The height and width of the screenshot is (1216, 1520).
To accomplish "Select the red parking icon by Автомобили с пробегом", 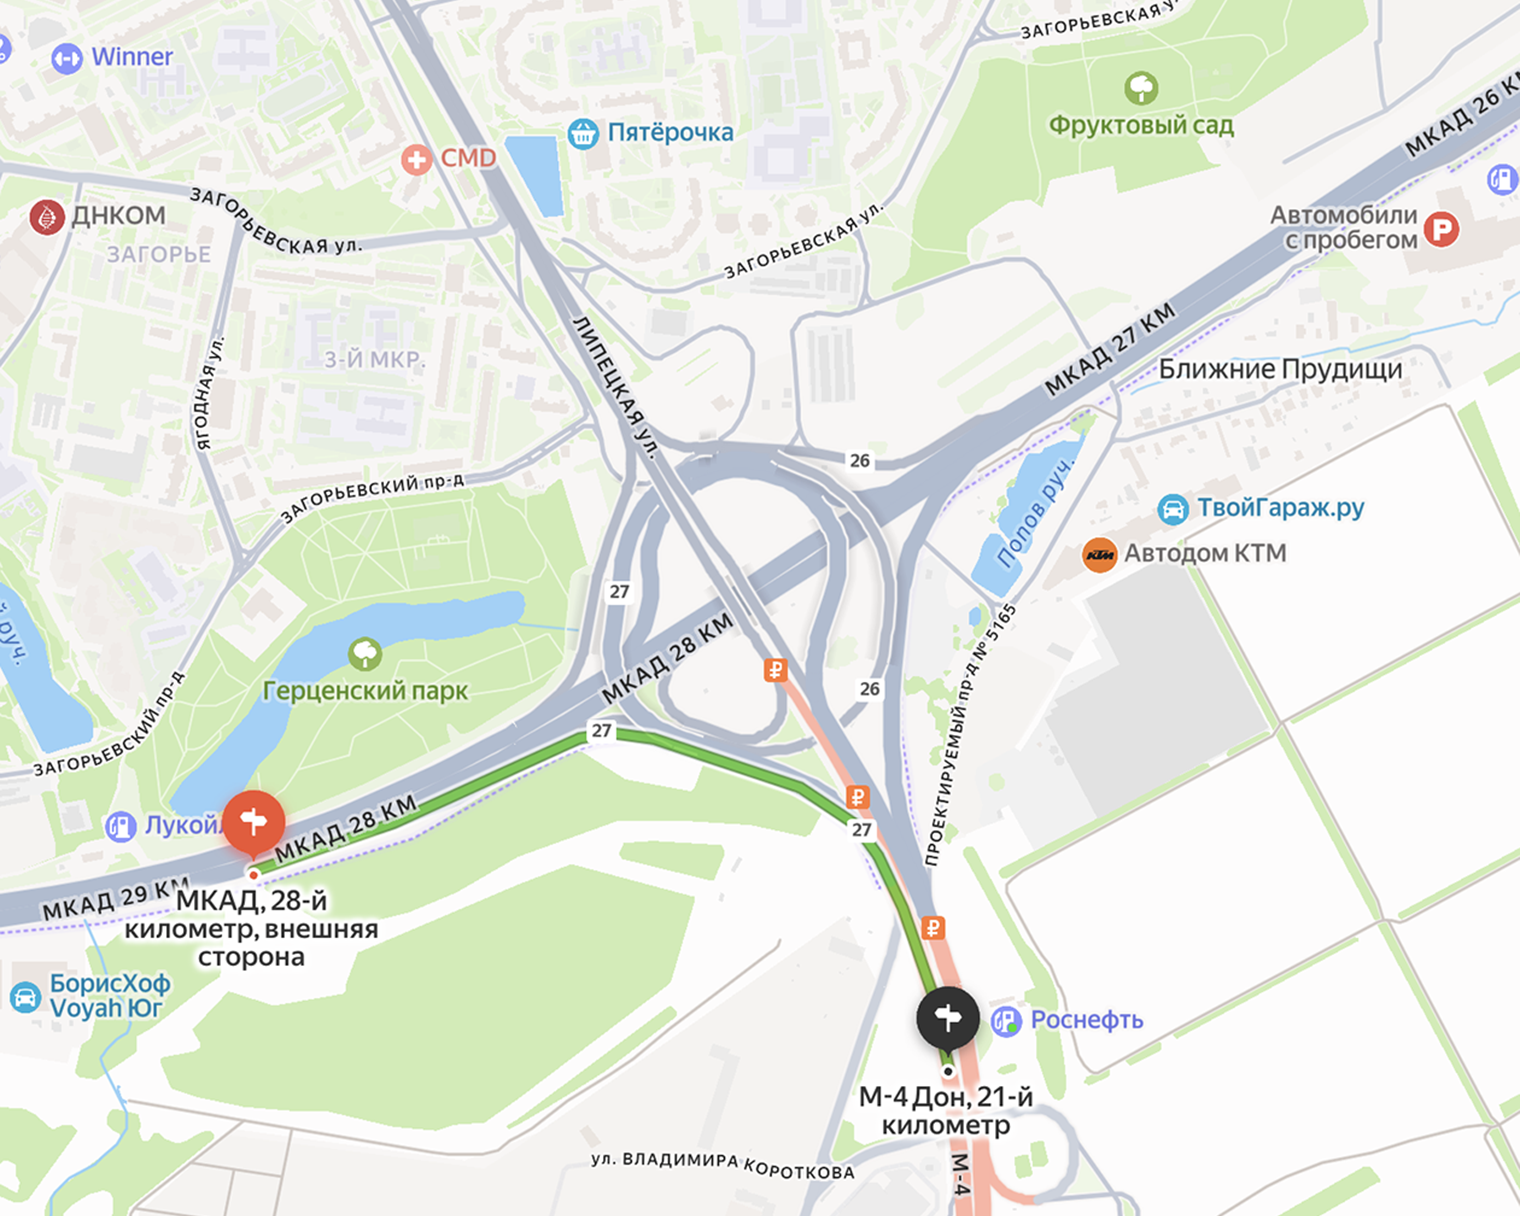I will [x=1441, y=230].
